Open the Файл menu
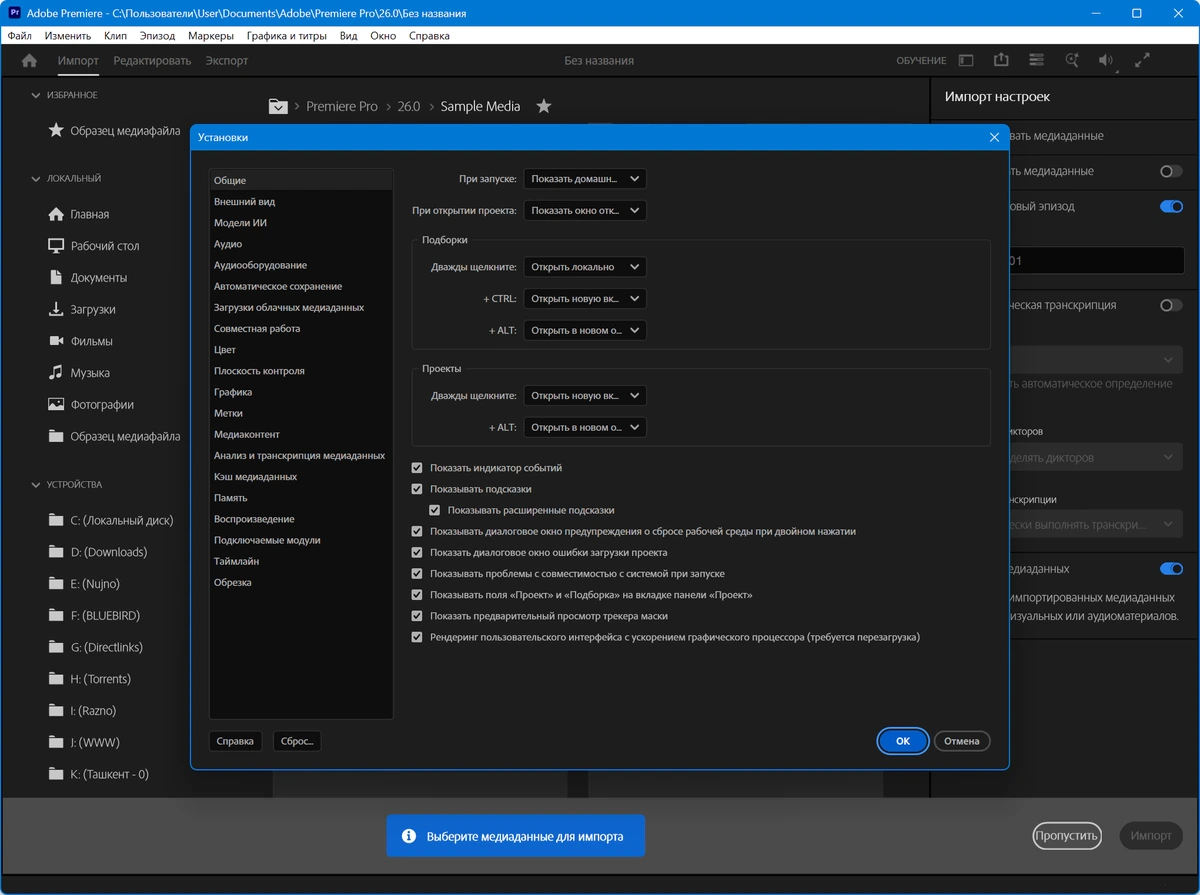The image size is (1200, 895). click(19, 36)
